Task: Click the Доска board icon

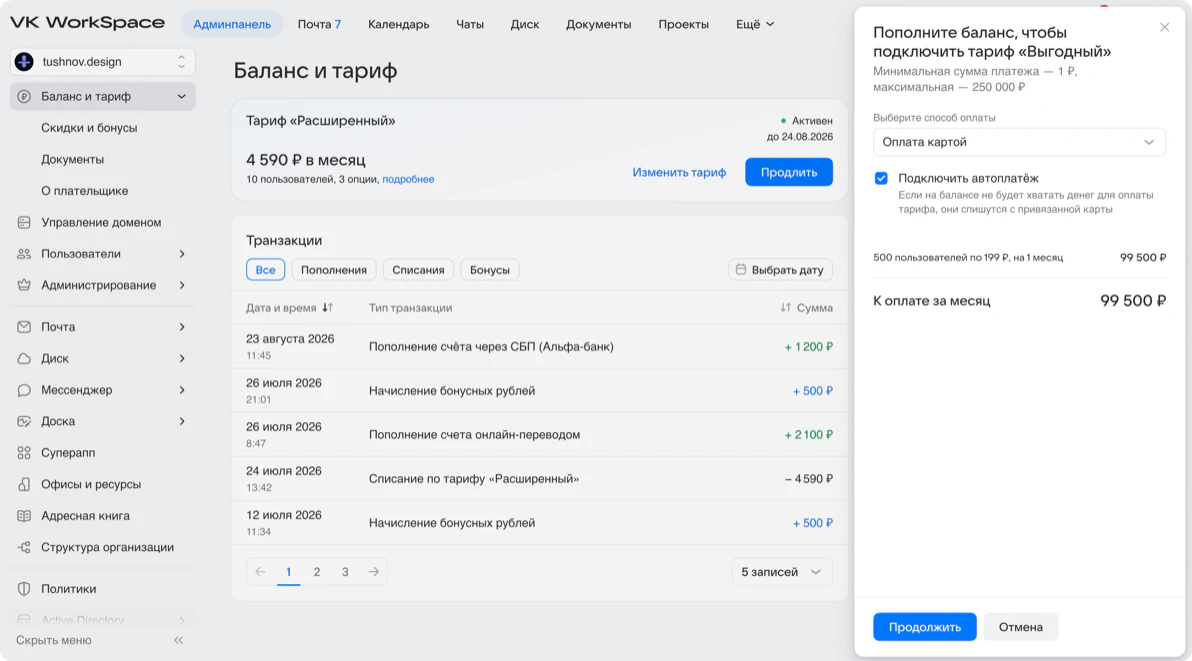Action: [x=24, y=421]
